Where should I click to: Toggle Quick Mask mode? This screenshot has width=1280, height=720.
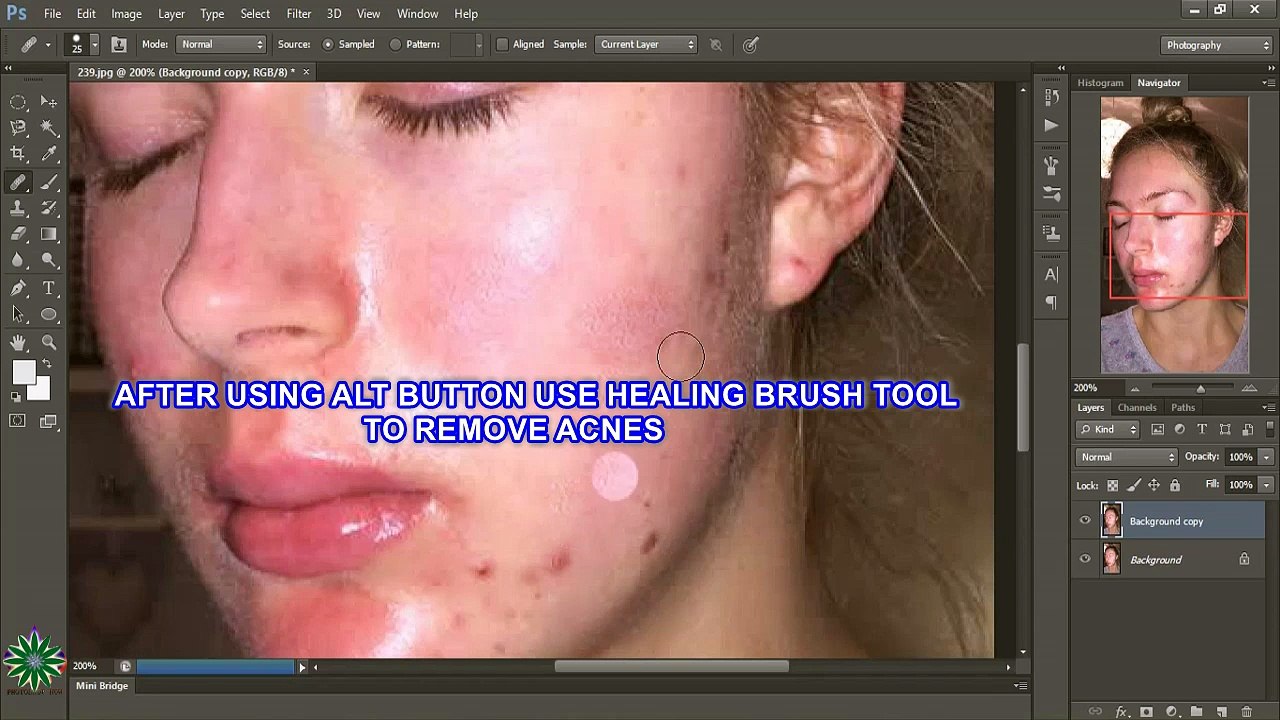click(18, 421)
